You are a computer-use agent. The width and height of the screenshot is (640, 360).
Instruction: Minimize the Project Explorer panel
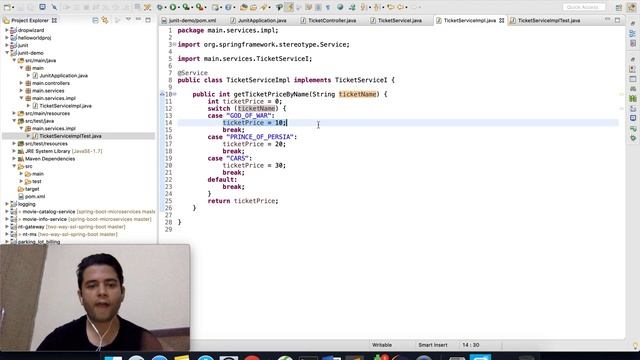[x=138, y=20]
